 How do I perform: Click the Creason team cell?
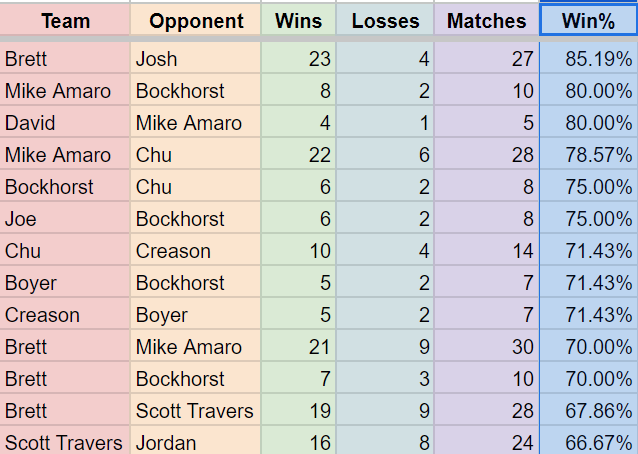65,315
